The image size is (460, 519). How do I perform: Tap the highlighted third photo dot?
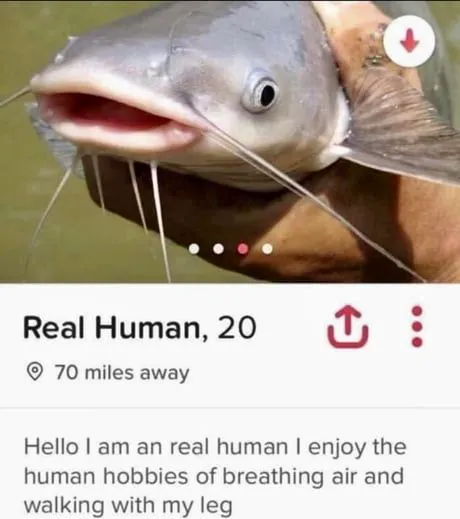(243, 249)
